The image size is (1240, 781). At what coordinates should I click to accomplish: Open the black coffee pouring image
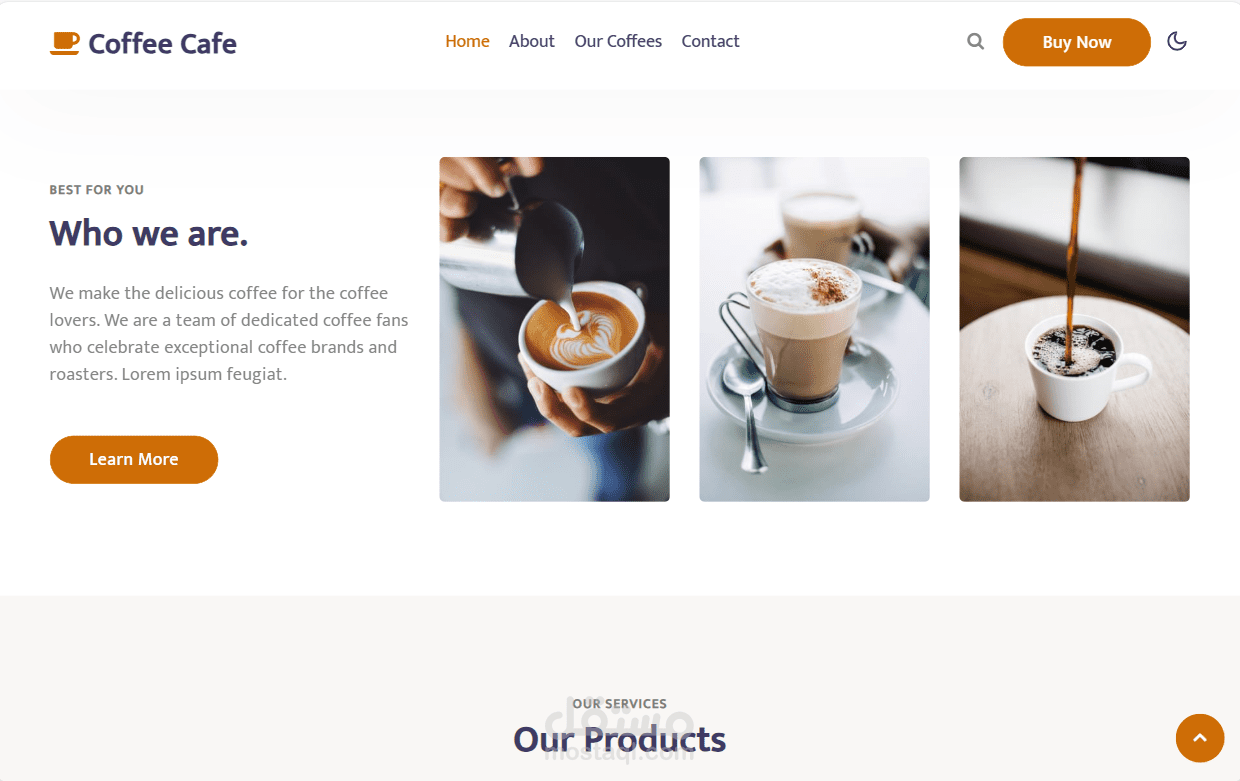pos(1074,329)
